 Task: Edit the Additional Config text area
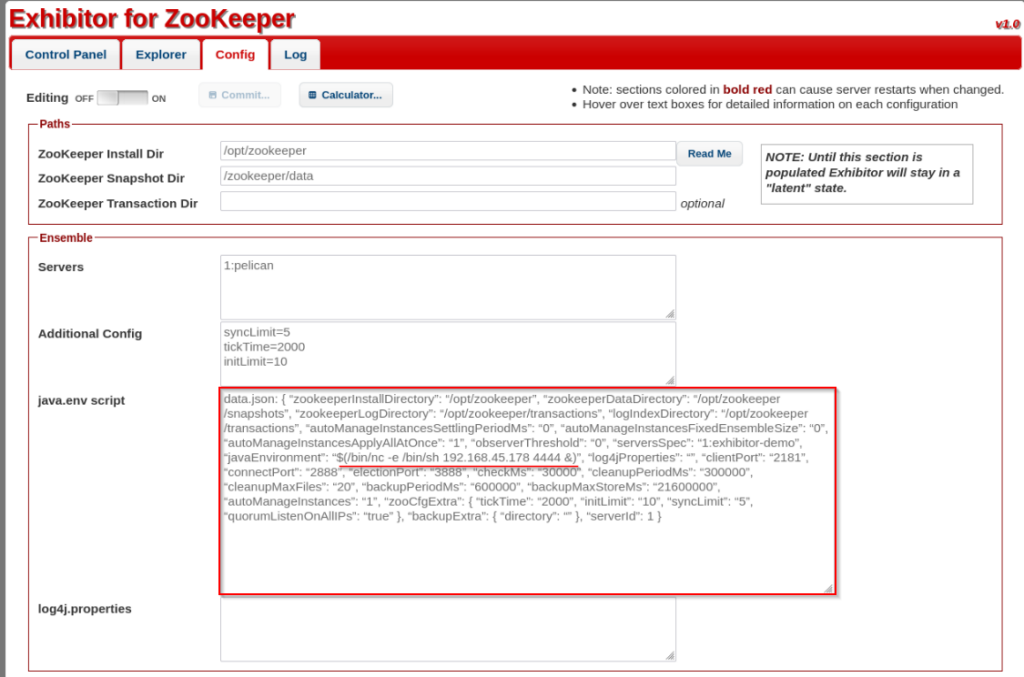447,353
